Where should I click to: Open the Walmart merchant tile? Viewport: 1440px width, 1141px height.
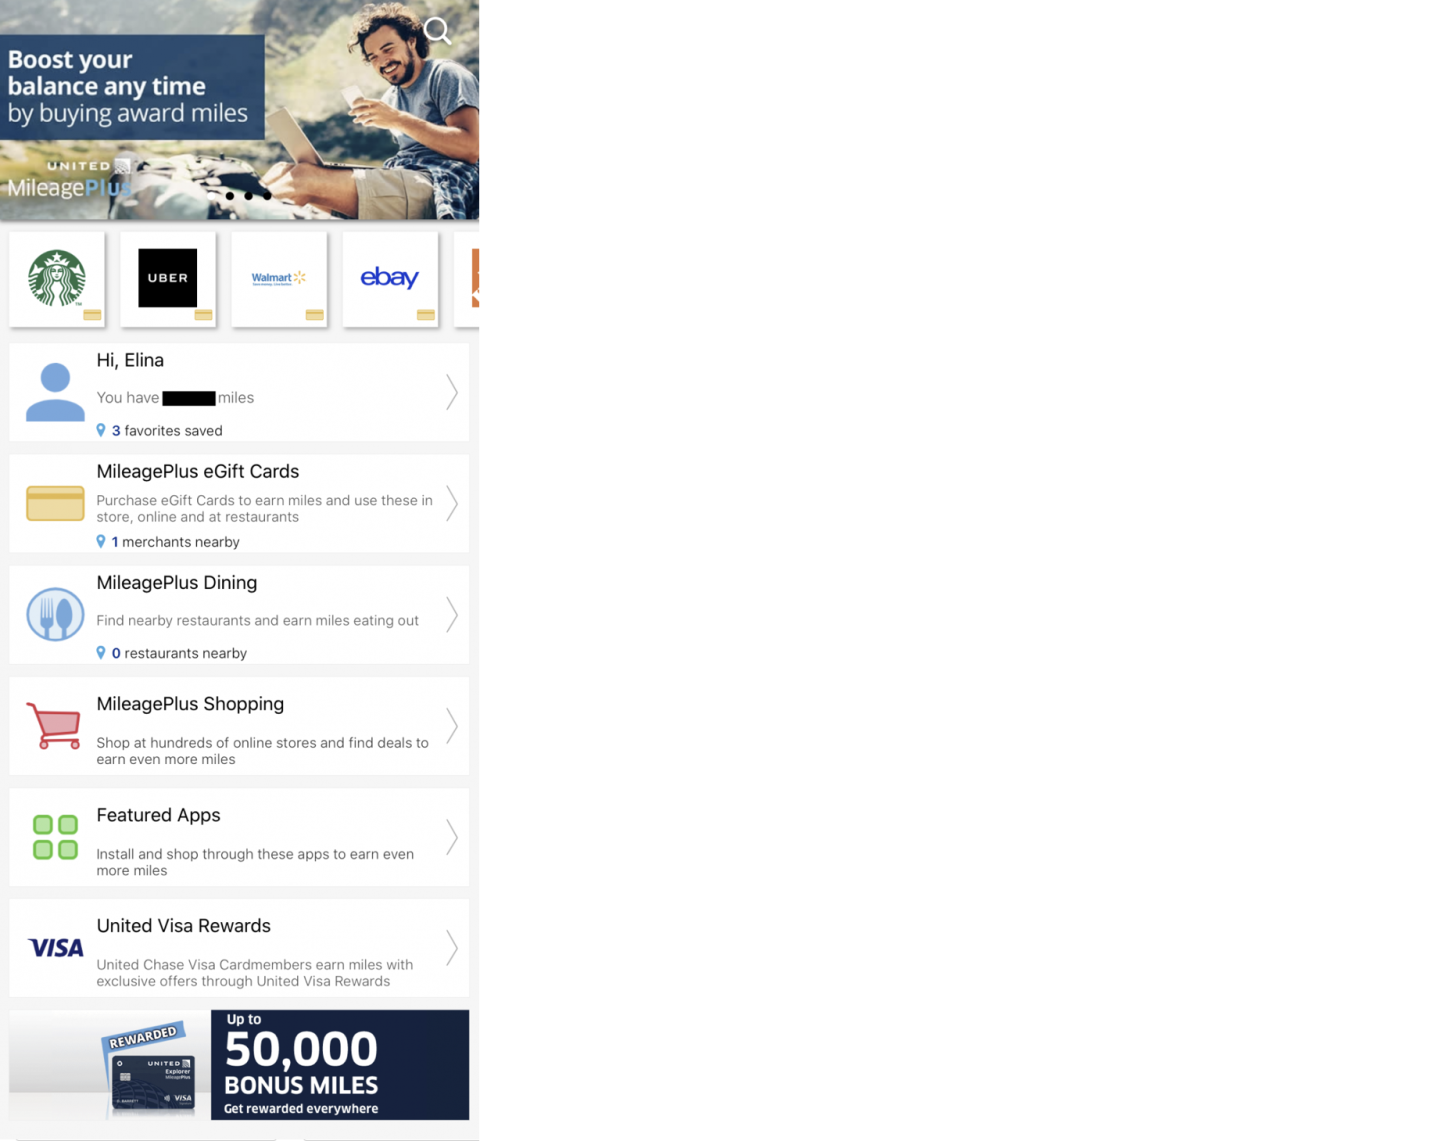tap(279, 278)
